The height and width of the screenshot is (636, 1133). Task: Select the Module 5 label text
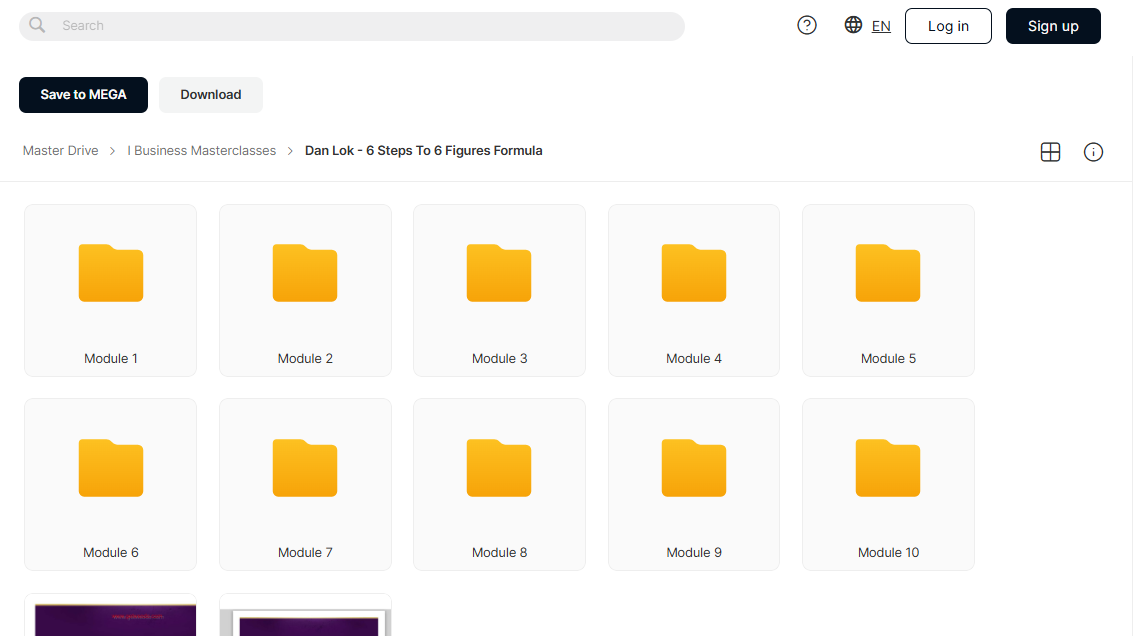point(888,358)
